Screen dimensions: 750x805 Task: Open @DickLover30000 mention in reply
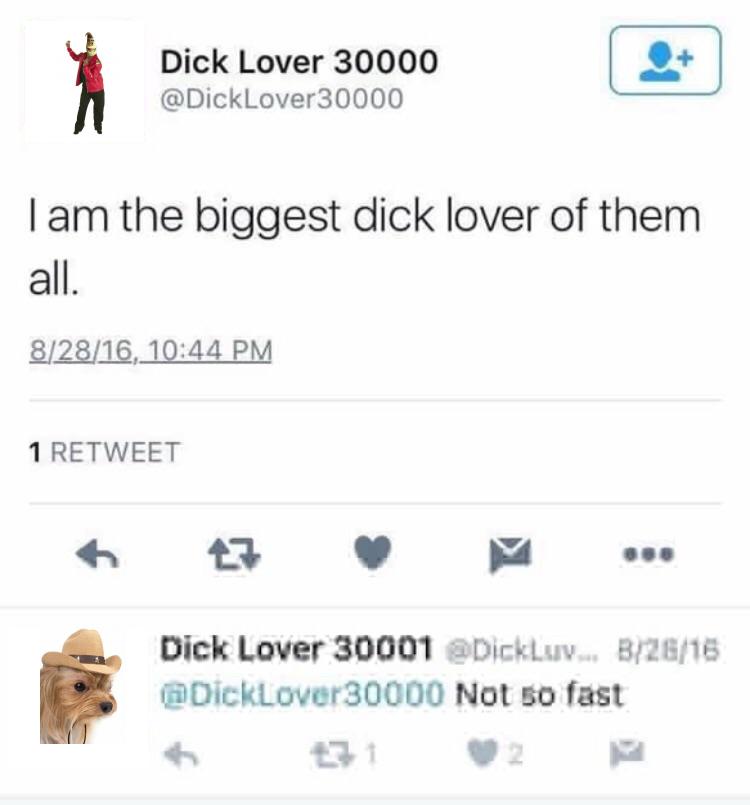coord(302,694)
